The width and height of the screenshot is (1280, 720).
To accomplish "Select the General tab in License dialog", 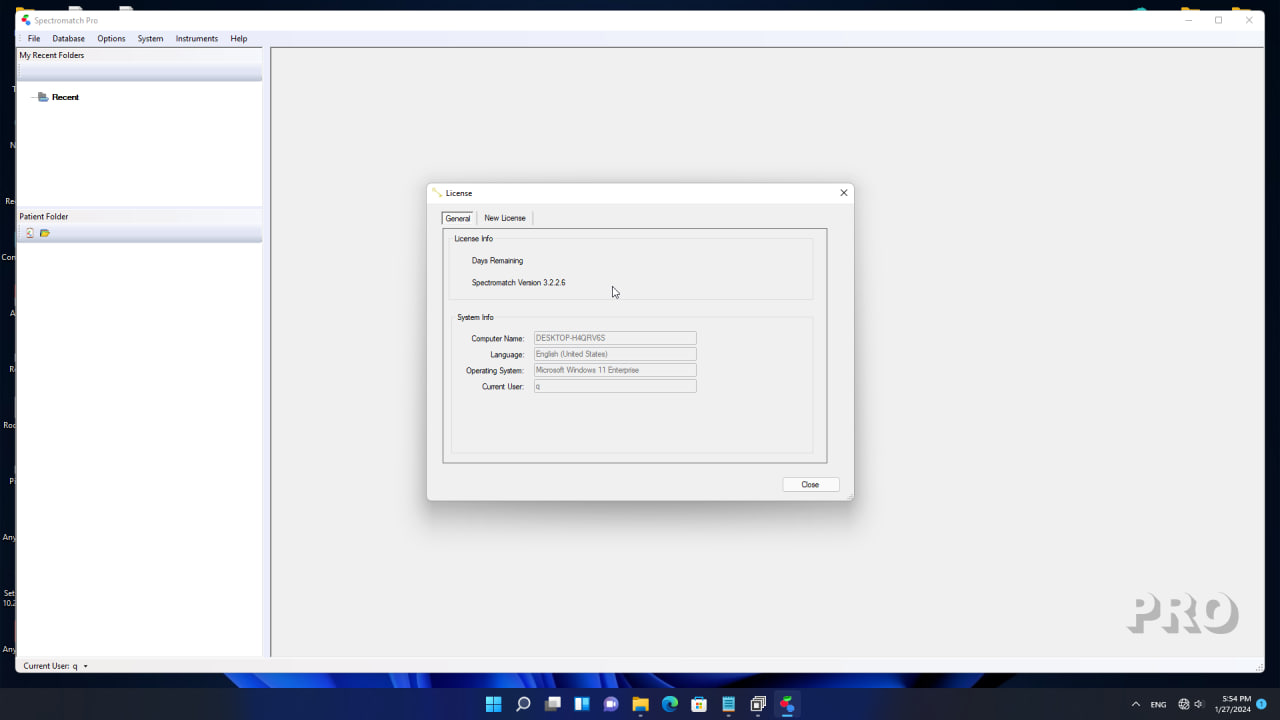I will 458,218.
